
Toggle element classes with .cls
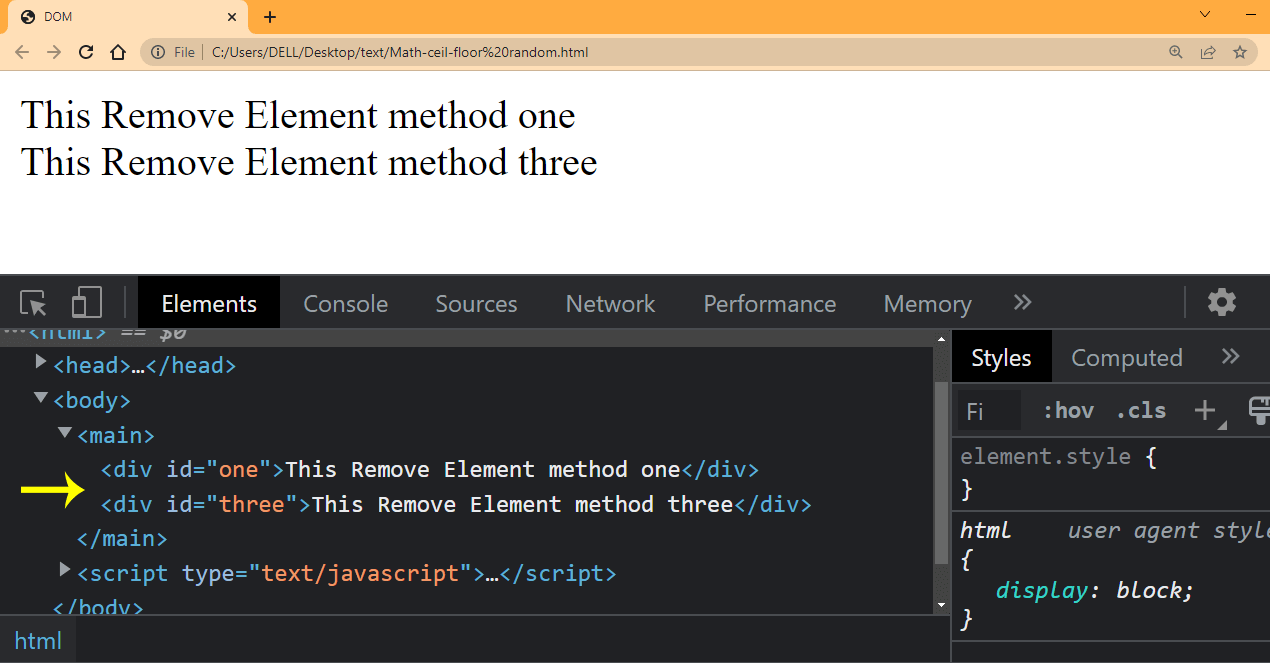1140,410
